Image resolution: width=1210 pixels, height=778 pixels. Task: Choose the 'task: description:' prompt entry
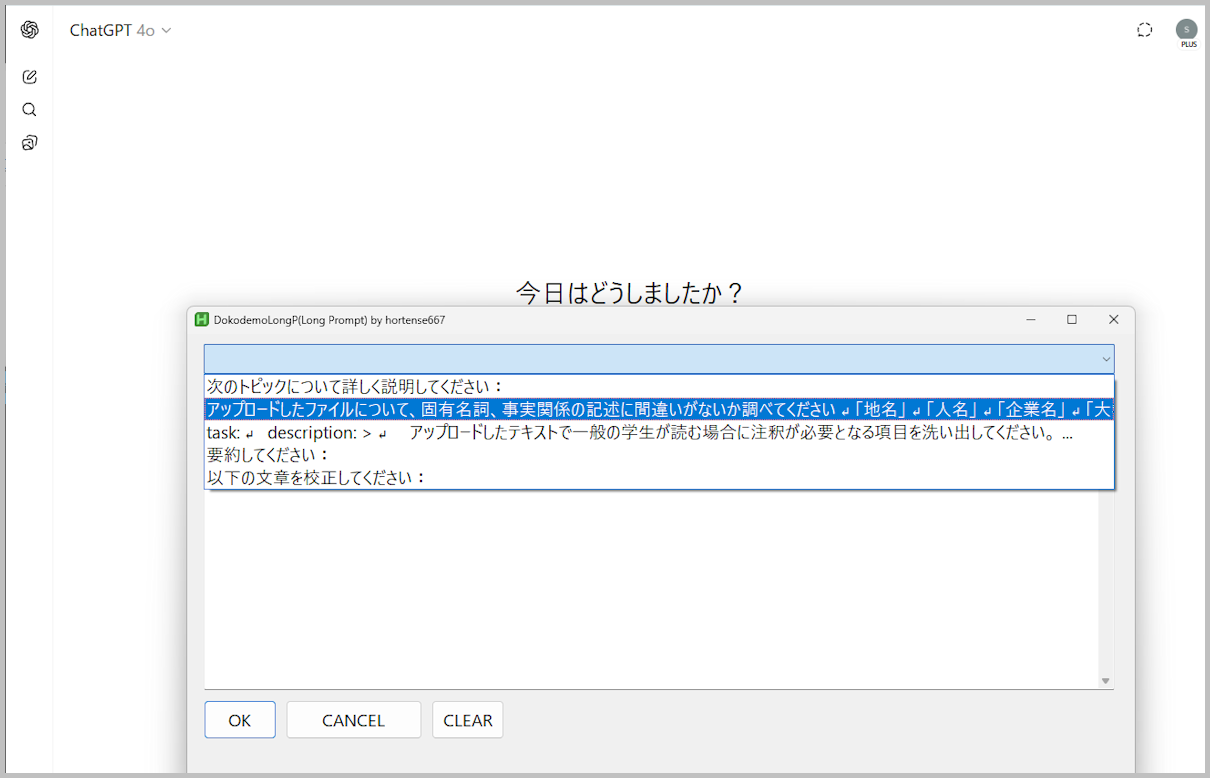click(658, 432)
